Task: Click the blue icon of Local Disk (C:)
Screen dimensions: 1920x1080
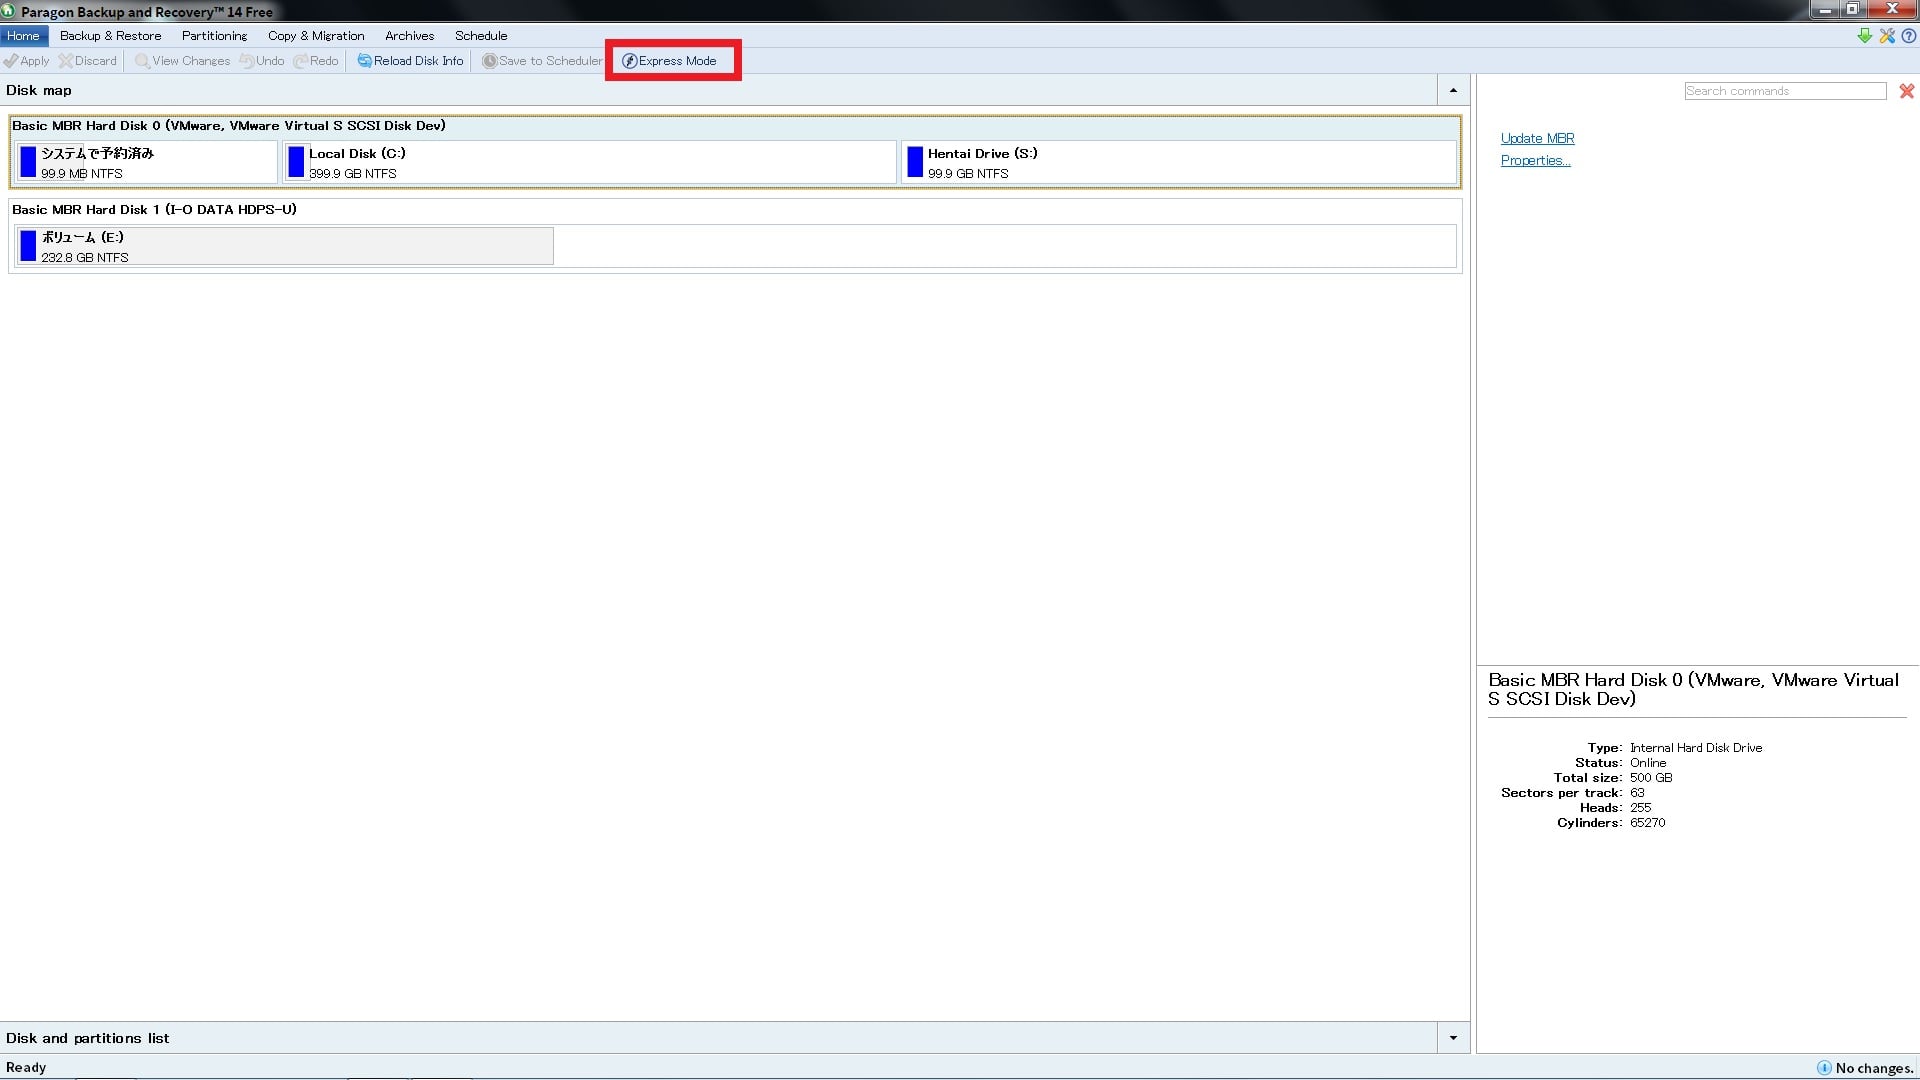Action: (296, 162)
